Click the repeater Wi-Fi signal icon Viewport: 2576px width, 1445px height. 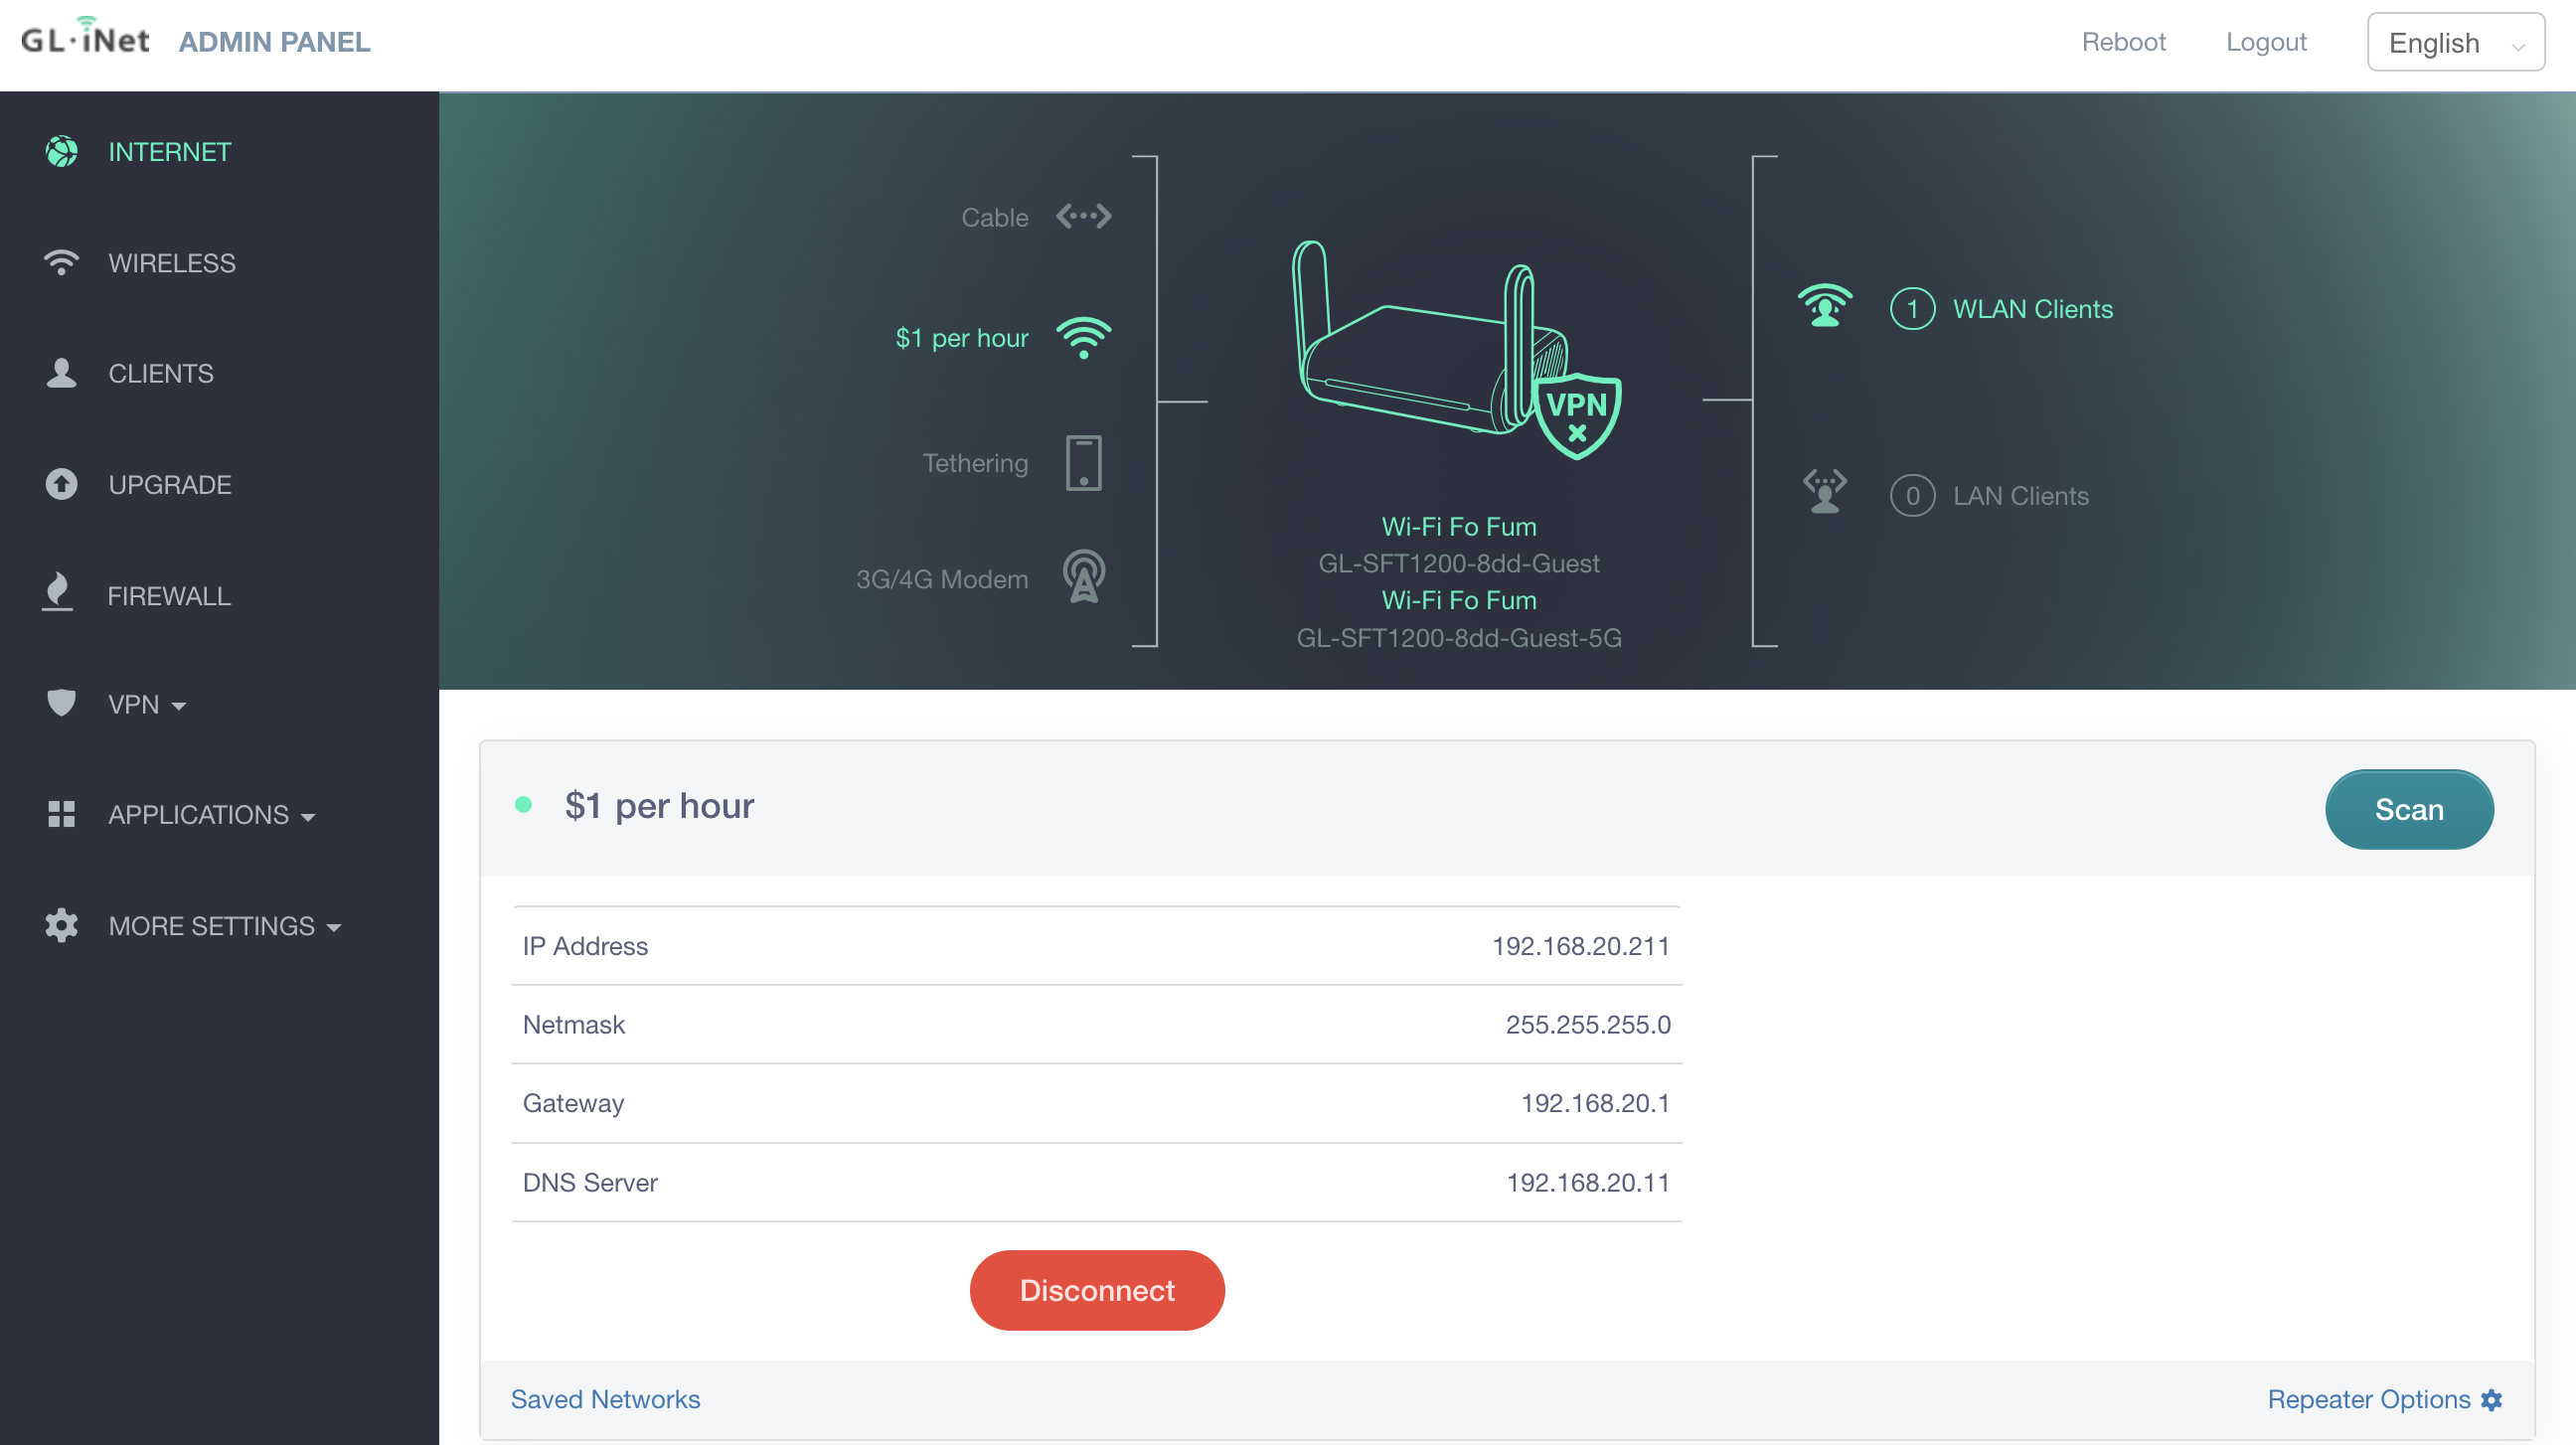coord(1083,338)
